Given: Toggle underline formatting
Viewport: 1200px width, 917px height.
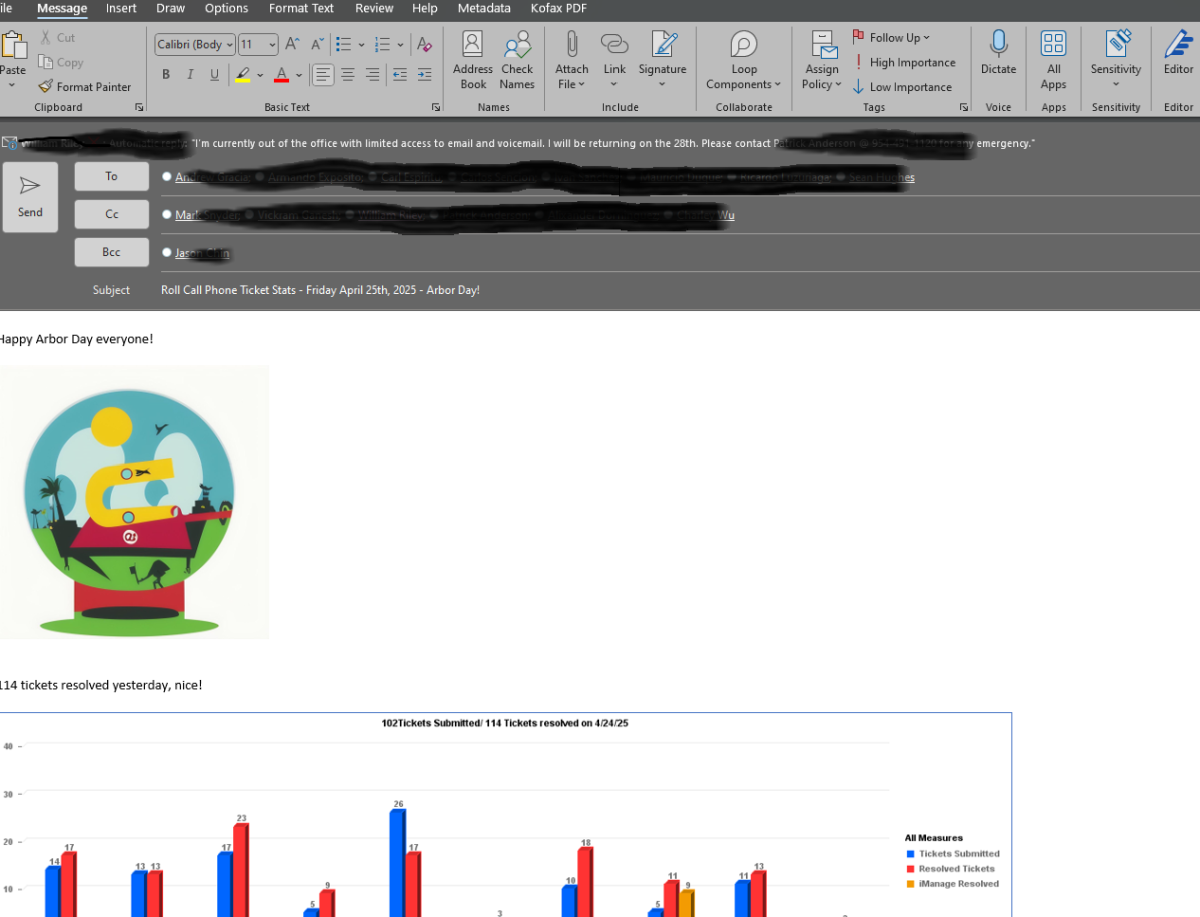Looking at the screenshot, I should pyautogui.click(x=214, y=75).
